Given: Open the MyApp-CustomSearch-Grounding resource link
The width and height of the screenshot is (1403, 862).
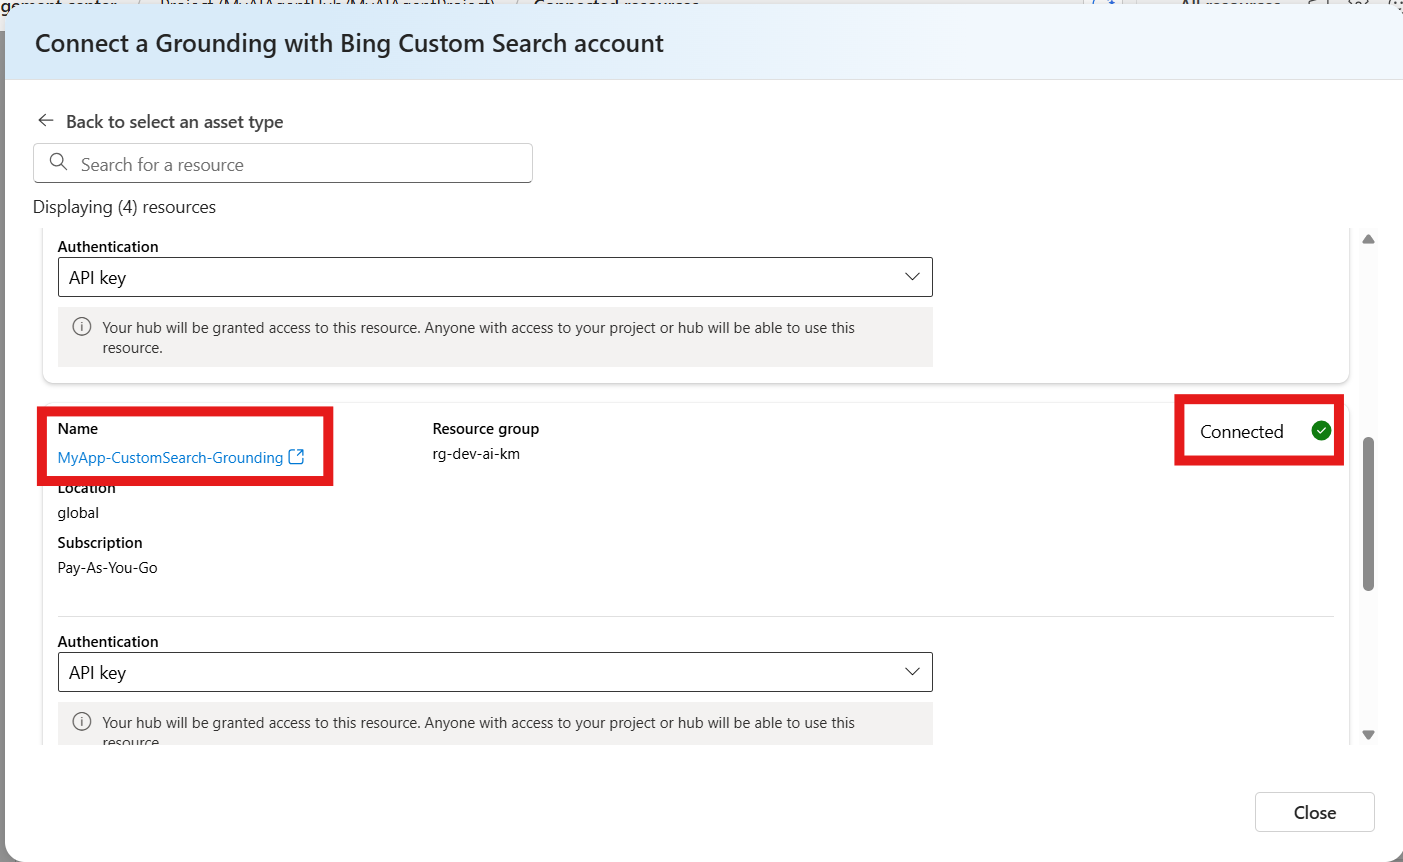Looking at the screenshot, I should (168, 457).
